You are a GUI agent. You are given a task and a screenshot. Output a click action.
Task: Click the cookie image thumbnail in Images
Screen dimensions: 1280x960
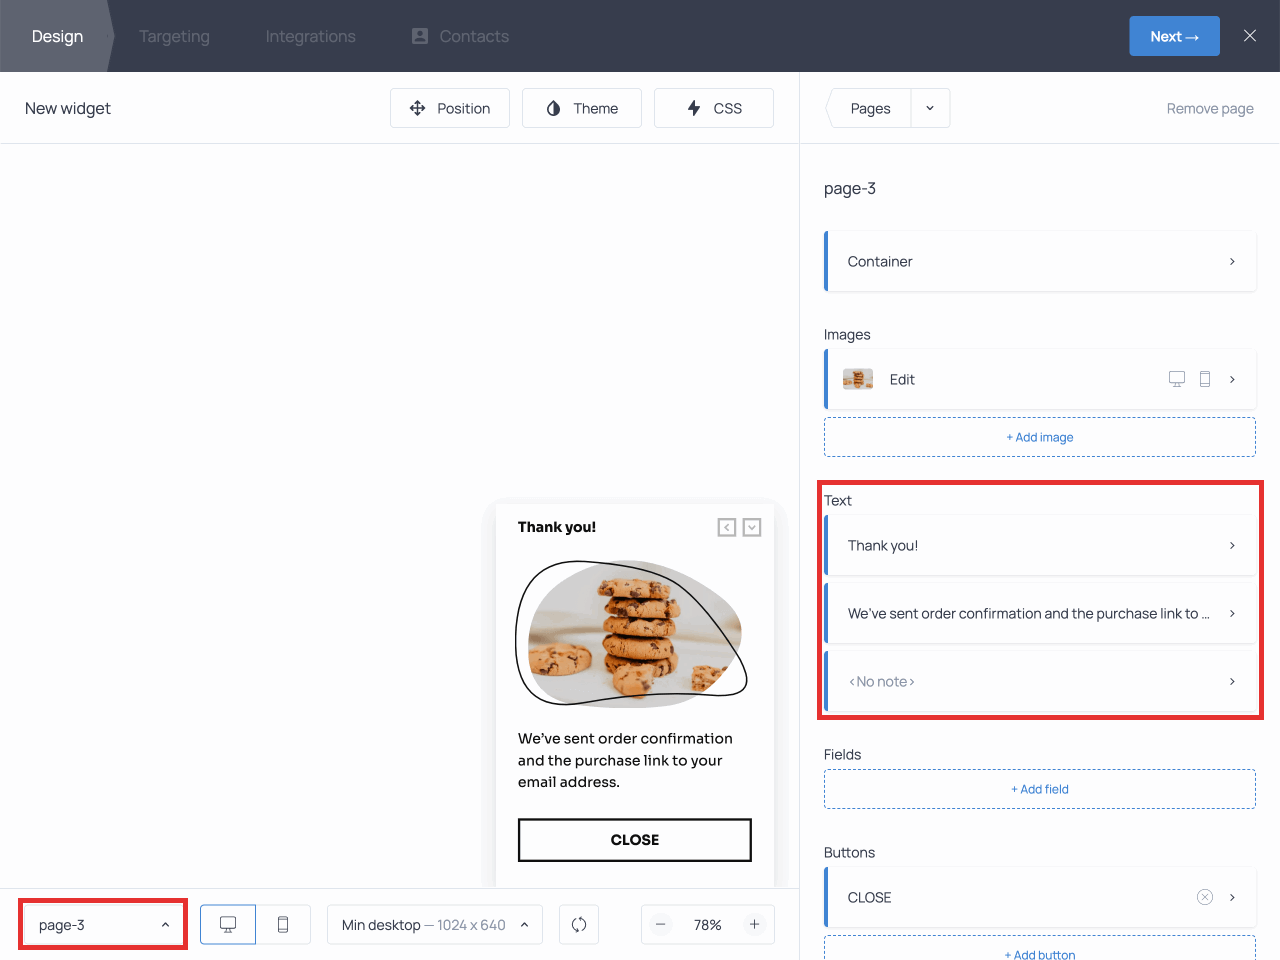(x=857, y=379)
